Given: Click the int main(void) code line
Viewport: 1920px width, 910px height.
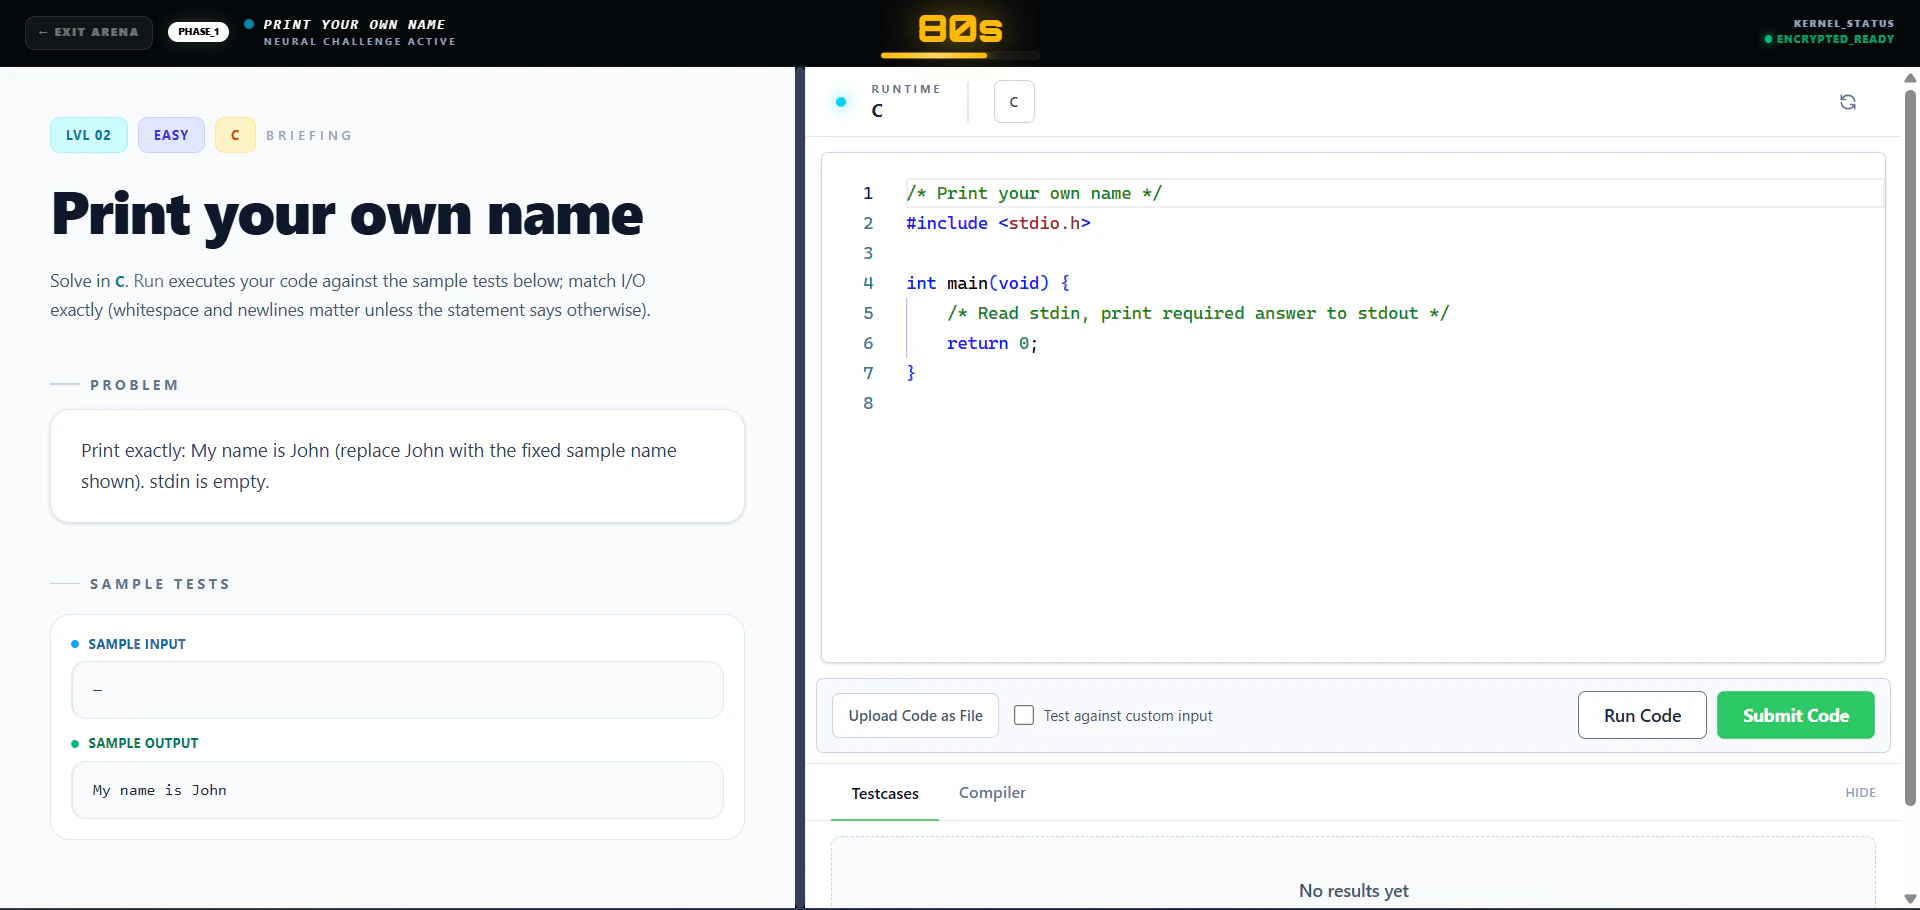Looking at the screenshot, I should click(x=988, y=283).
